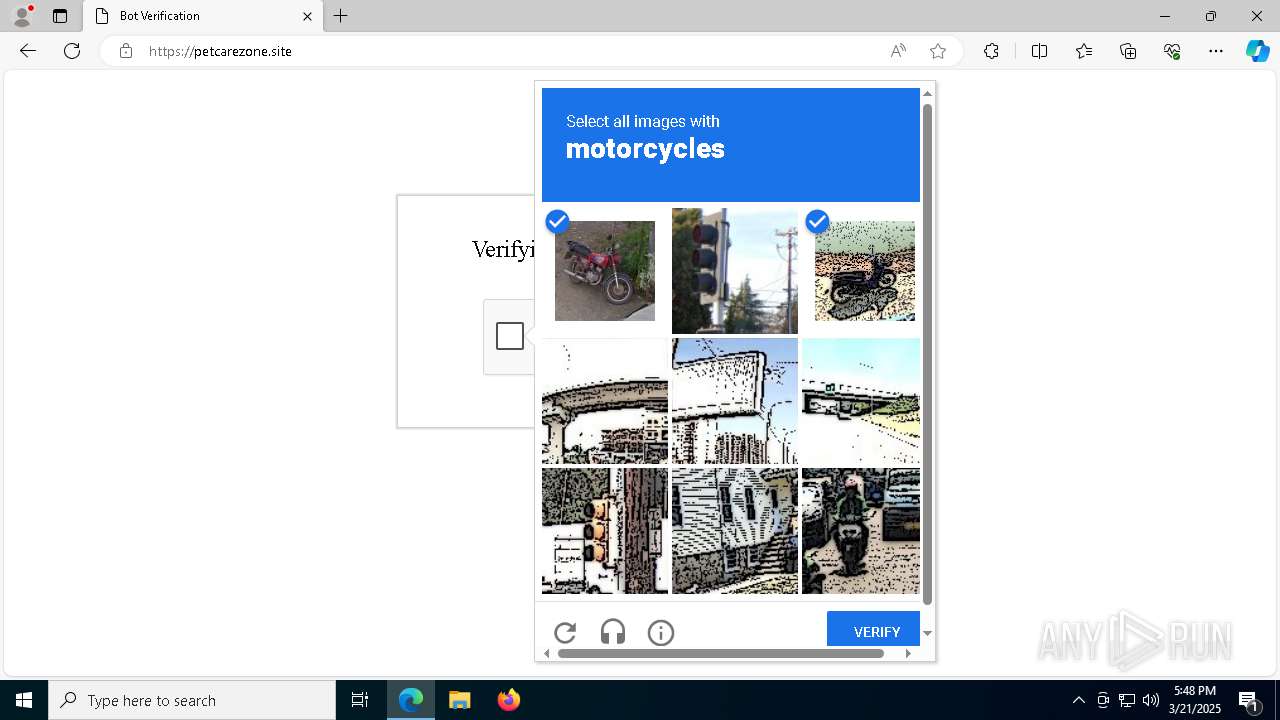Enable split screen view
This screenshot has width=1280, height=720.
(1039, 51)
